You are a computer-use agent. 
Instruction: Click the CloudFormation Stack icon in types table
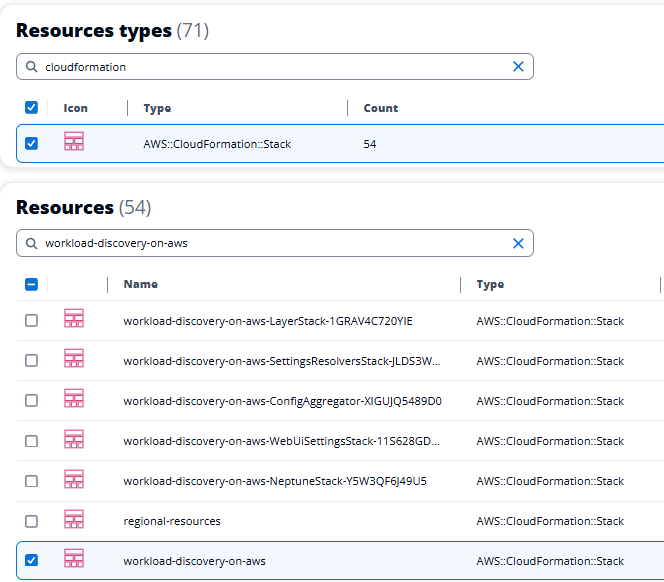tap(74, 141)
